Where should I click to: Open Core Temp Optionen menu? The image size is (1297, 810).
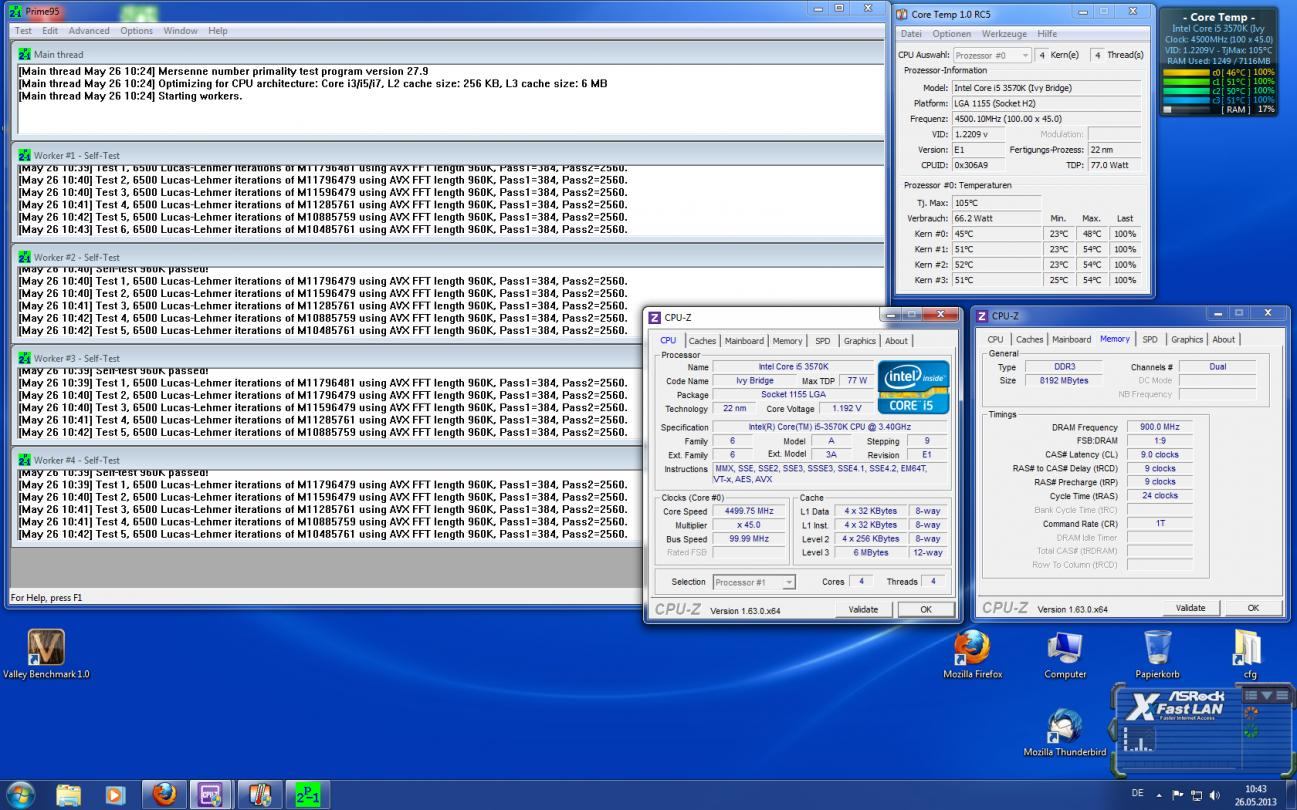(952, 34)
